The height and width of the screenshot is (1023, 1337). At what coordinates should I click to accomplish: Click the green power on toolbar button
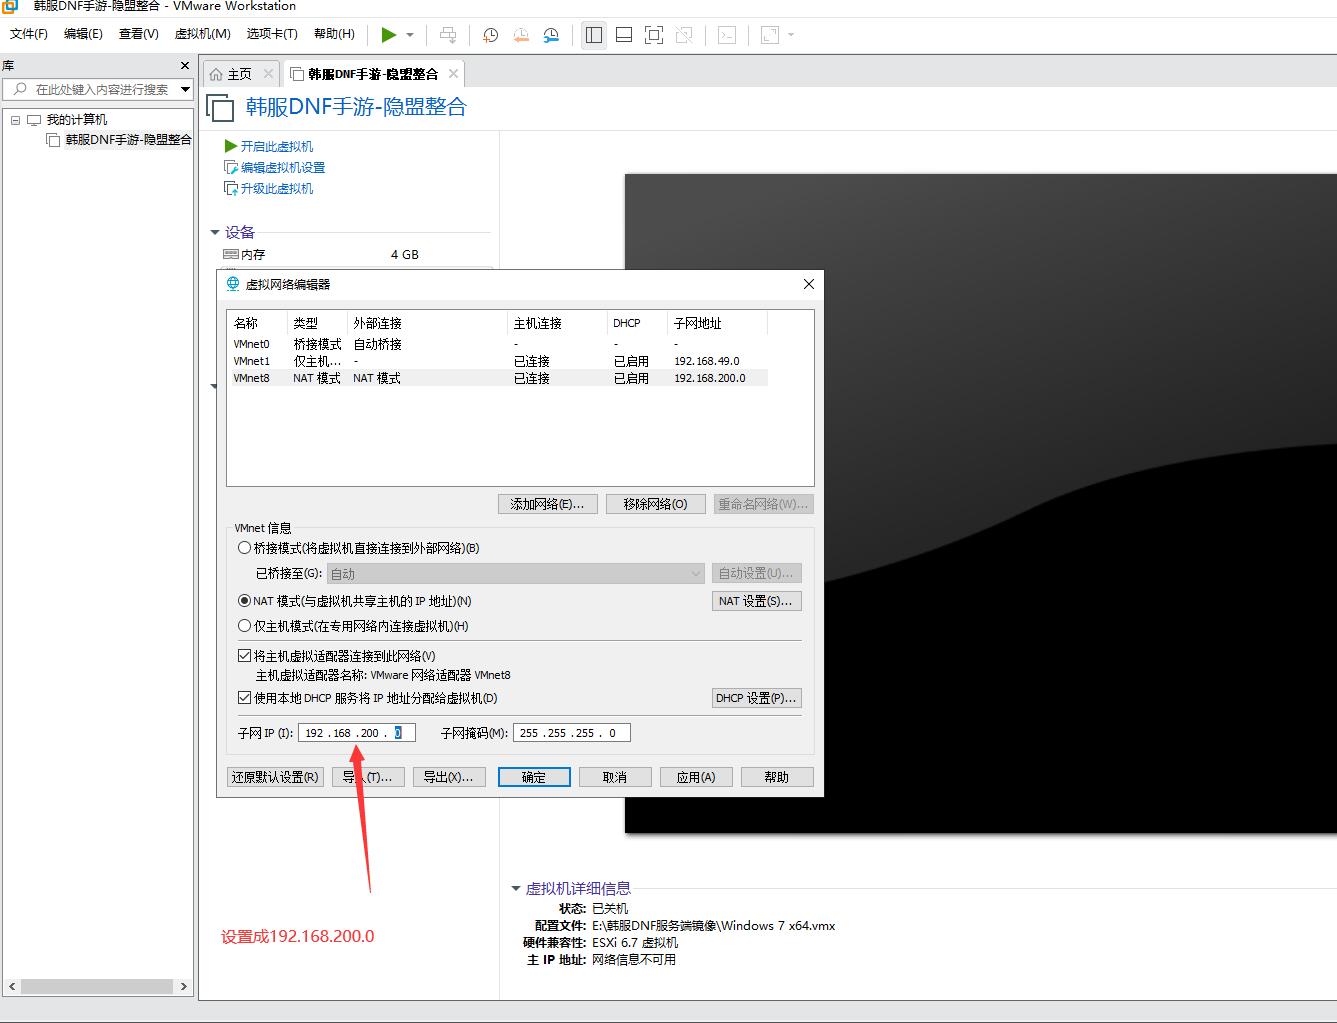(x=388, y=35)
